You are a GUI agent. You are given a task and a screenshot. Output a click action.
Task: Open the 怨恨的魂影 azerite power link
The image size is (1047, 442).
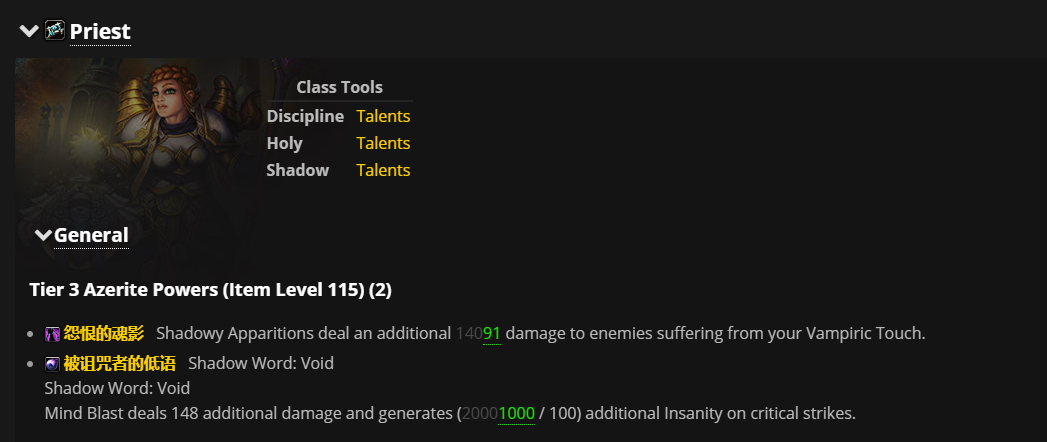pos(104,333)
